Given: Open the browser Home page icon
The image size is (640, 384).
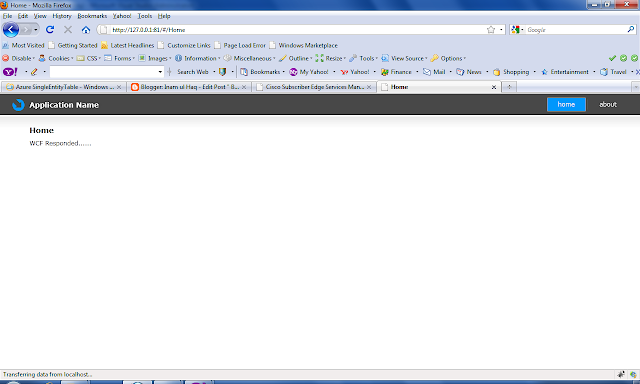Looking at the screenshot, I should coord(86,30).
